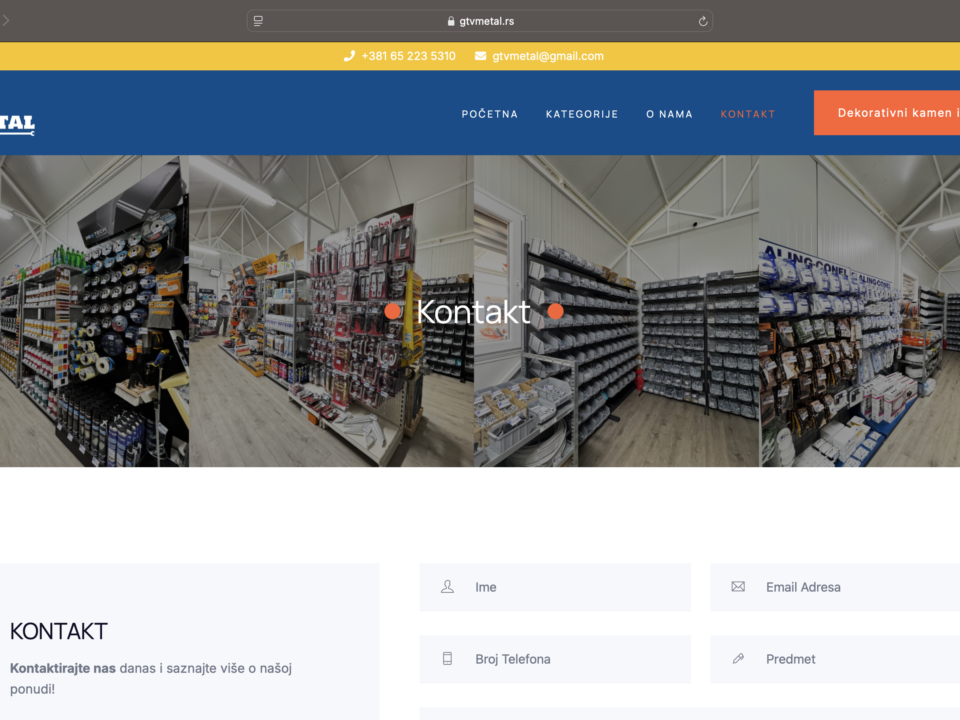This screenshot has height=720, width=960.
Task: Go forward with the browser arrow
Action: coord(6,21)
